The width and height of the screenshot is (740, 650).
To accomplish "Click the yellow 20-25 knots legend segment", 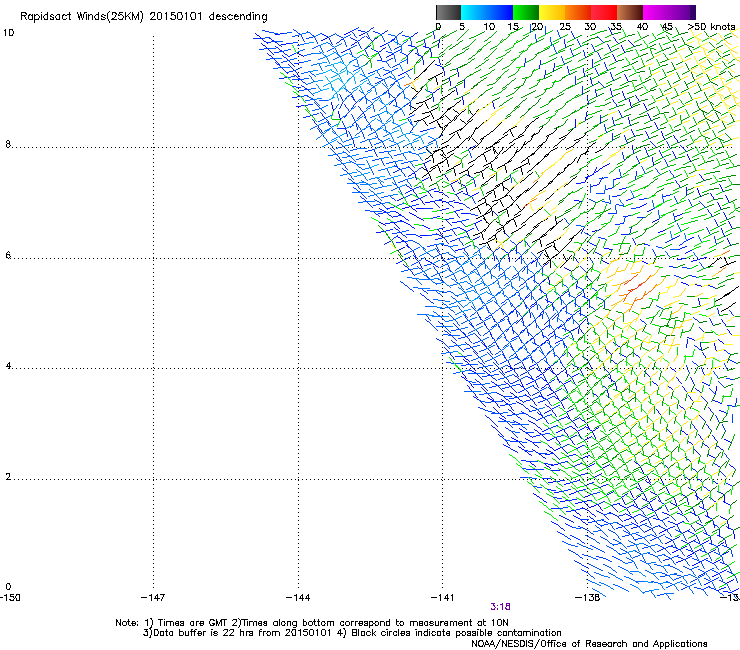I will point(552,12).
